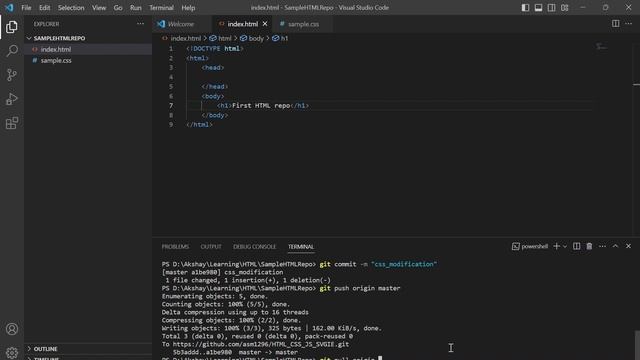This screenshot has width=640, height=360.
Task: Open editor more actions menu
Action: (629, 24)
